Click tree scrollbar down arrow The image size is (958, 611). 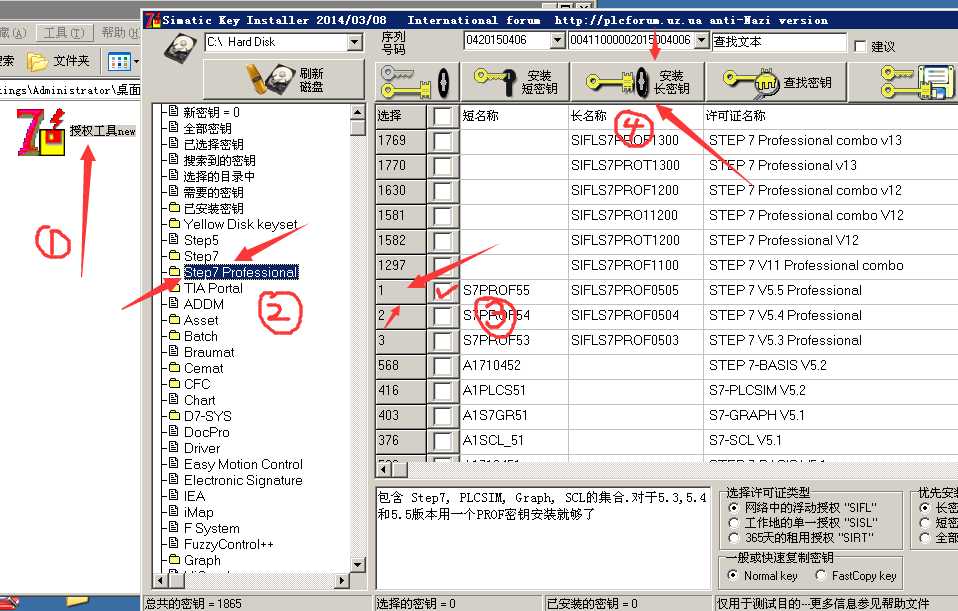[x=359, y=565]
